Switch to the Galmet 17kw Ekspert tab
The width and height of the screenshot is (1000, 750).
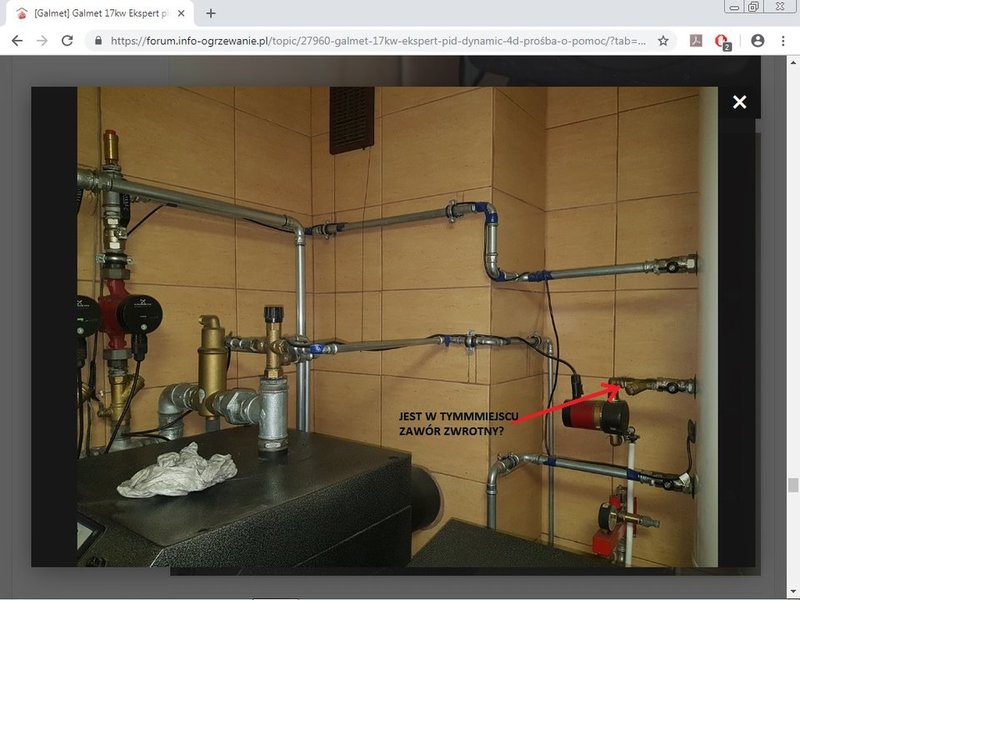100,14
